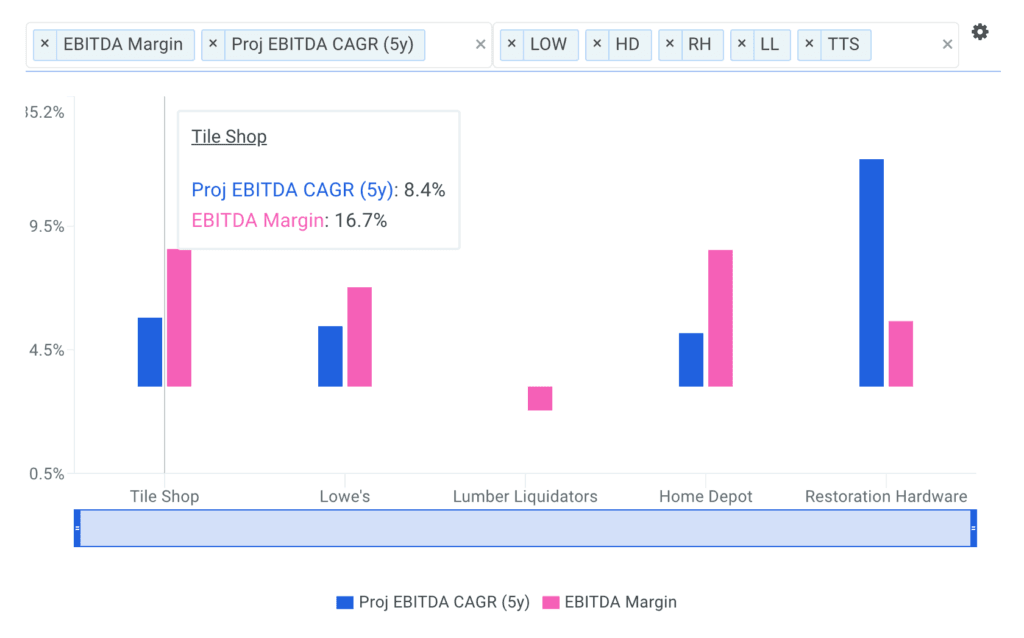
Task: Remove the LOW ticker tag
Action: (x=513, y=45)
